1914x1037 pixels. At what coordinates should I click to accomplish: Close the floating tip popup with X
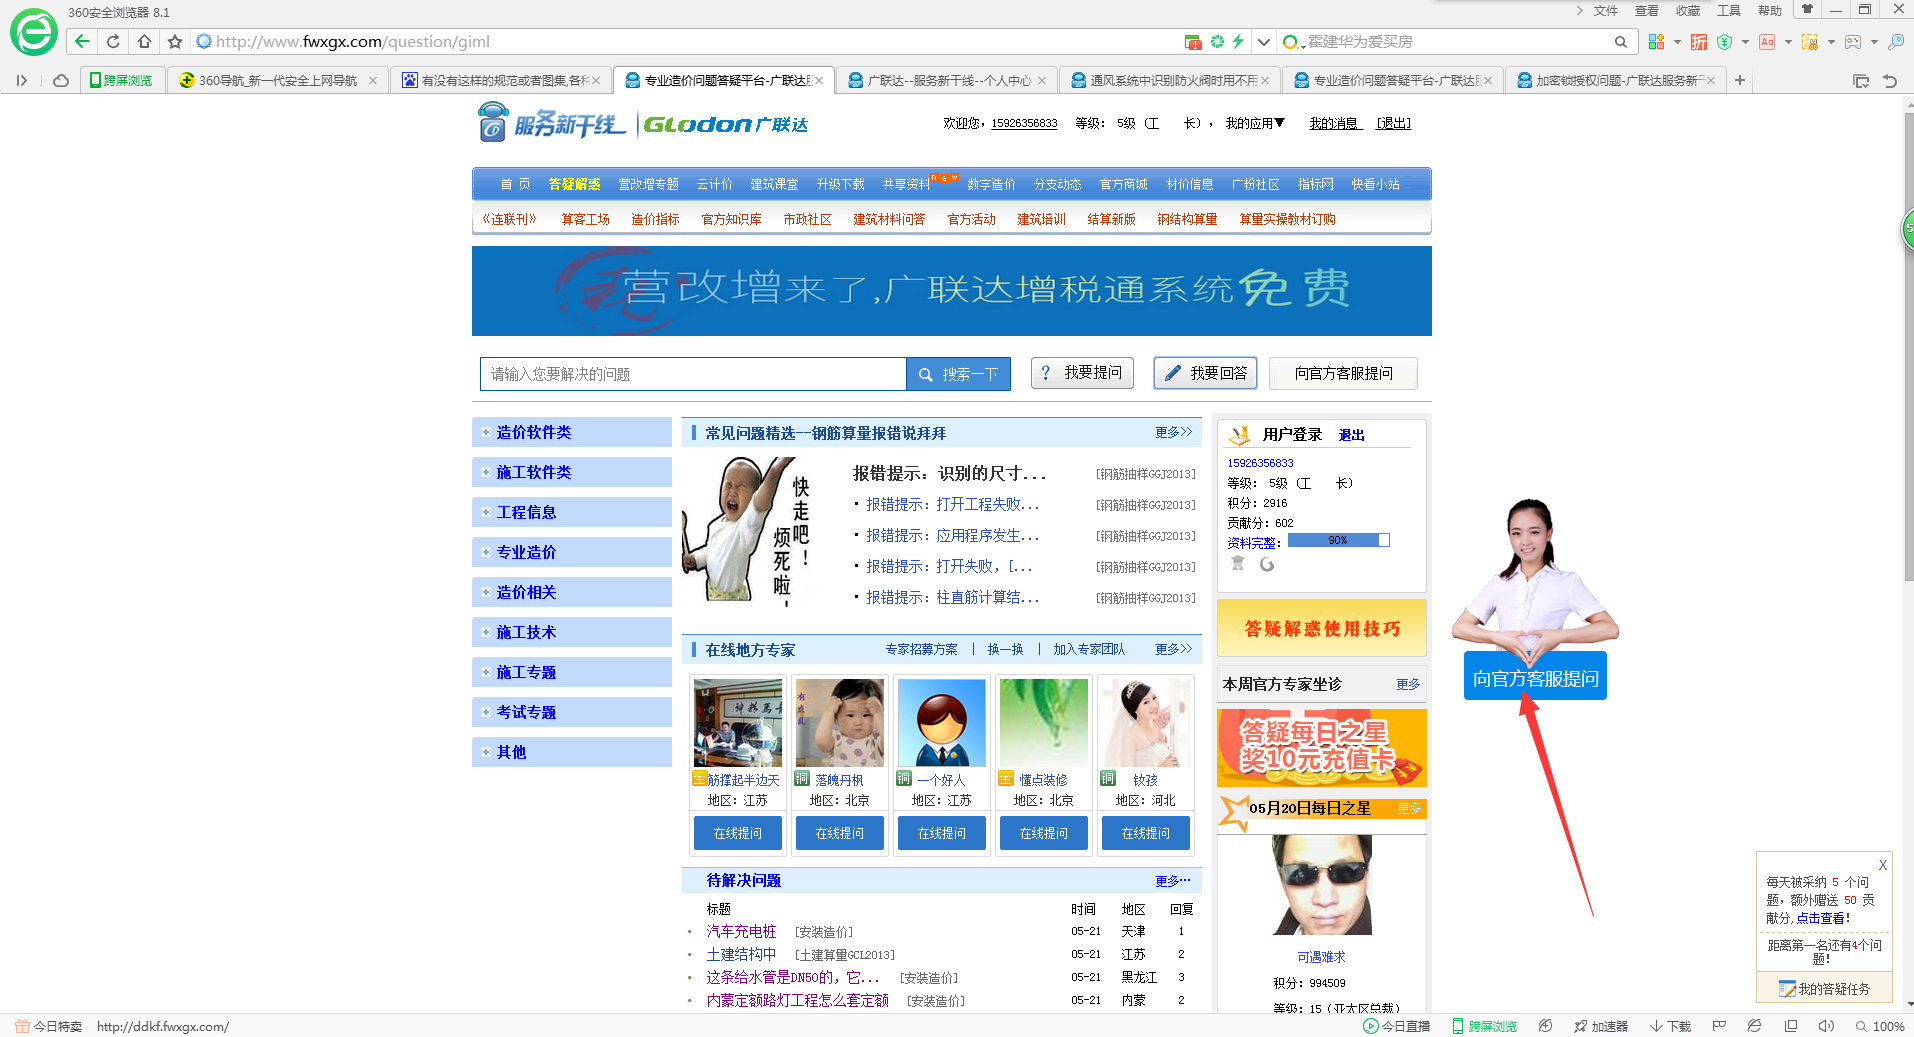pos(1883,865)
